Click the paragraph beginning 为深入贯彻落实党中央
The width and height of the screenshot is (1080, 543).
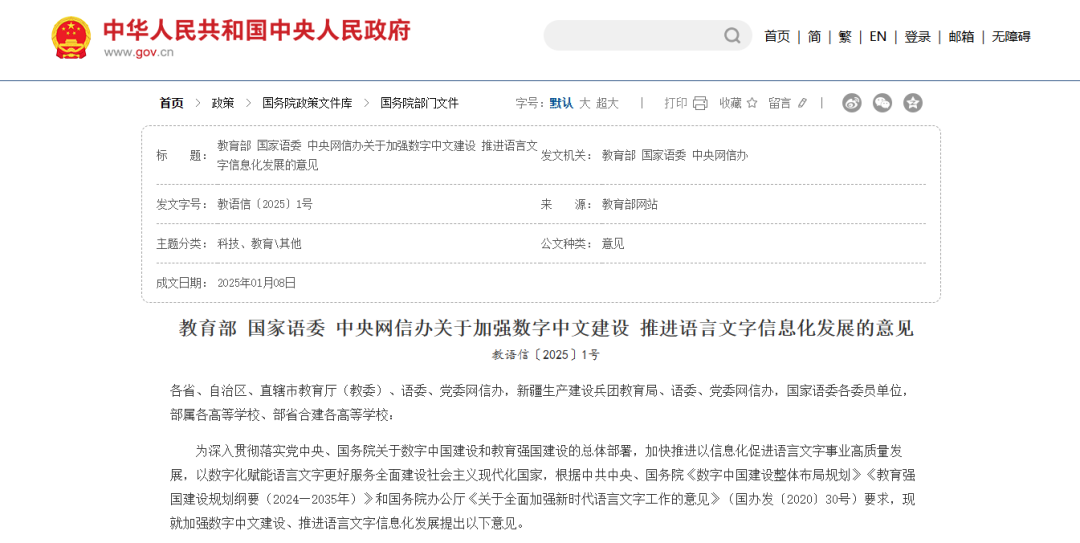[544, 487]
